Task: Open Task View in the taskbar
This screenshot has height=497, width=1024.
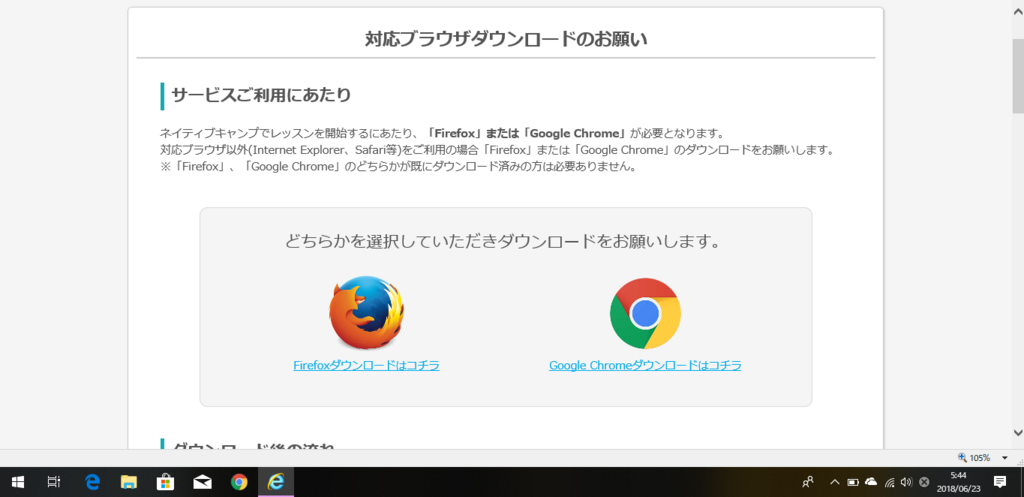Action: pyautogui.click(x=54, y=483)
